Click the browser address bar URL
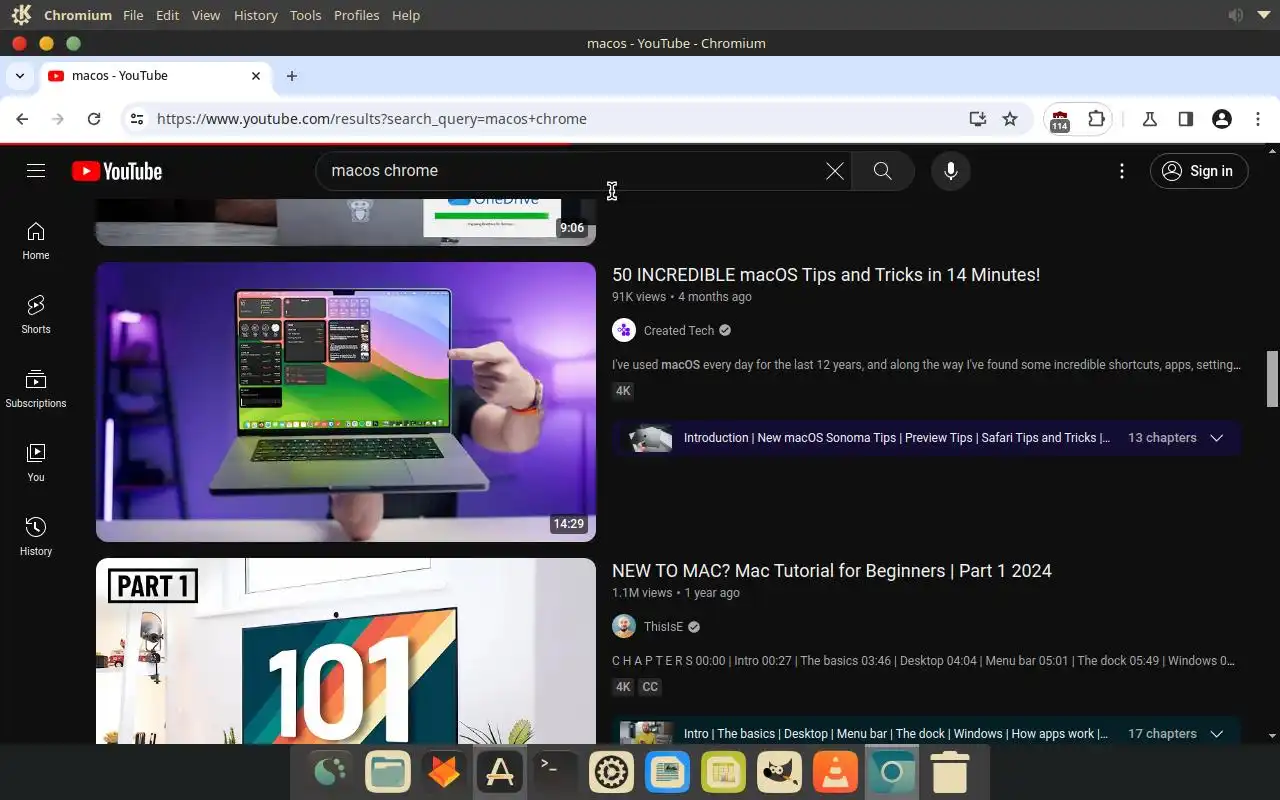 pyautogui.click(x=372, y=119)
